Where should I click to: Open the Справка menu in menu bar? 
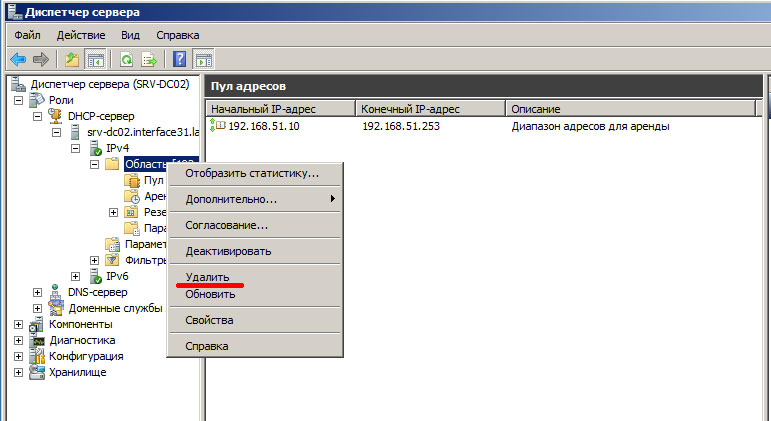tap(178, 35)
